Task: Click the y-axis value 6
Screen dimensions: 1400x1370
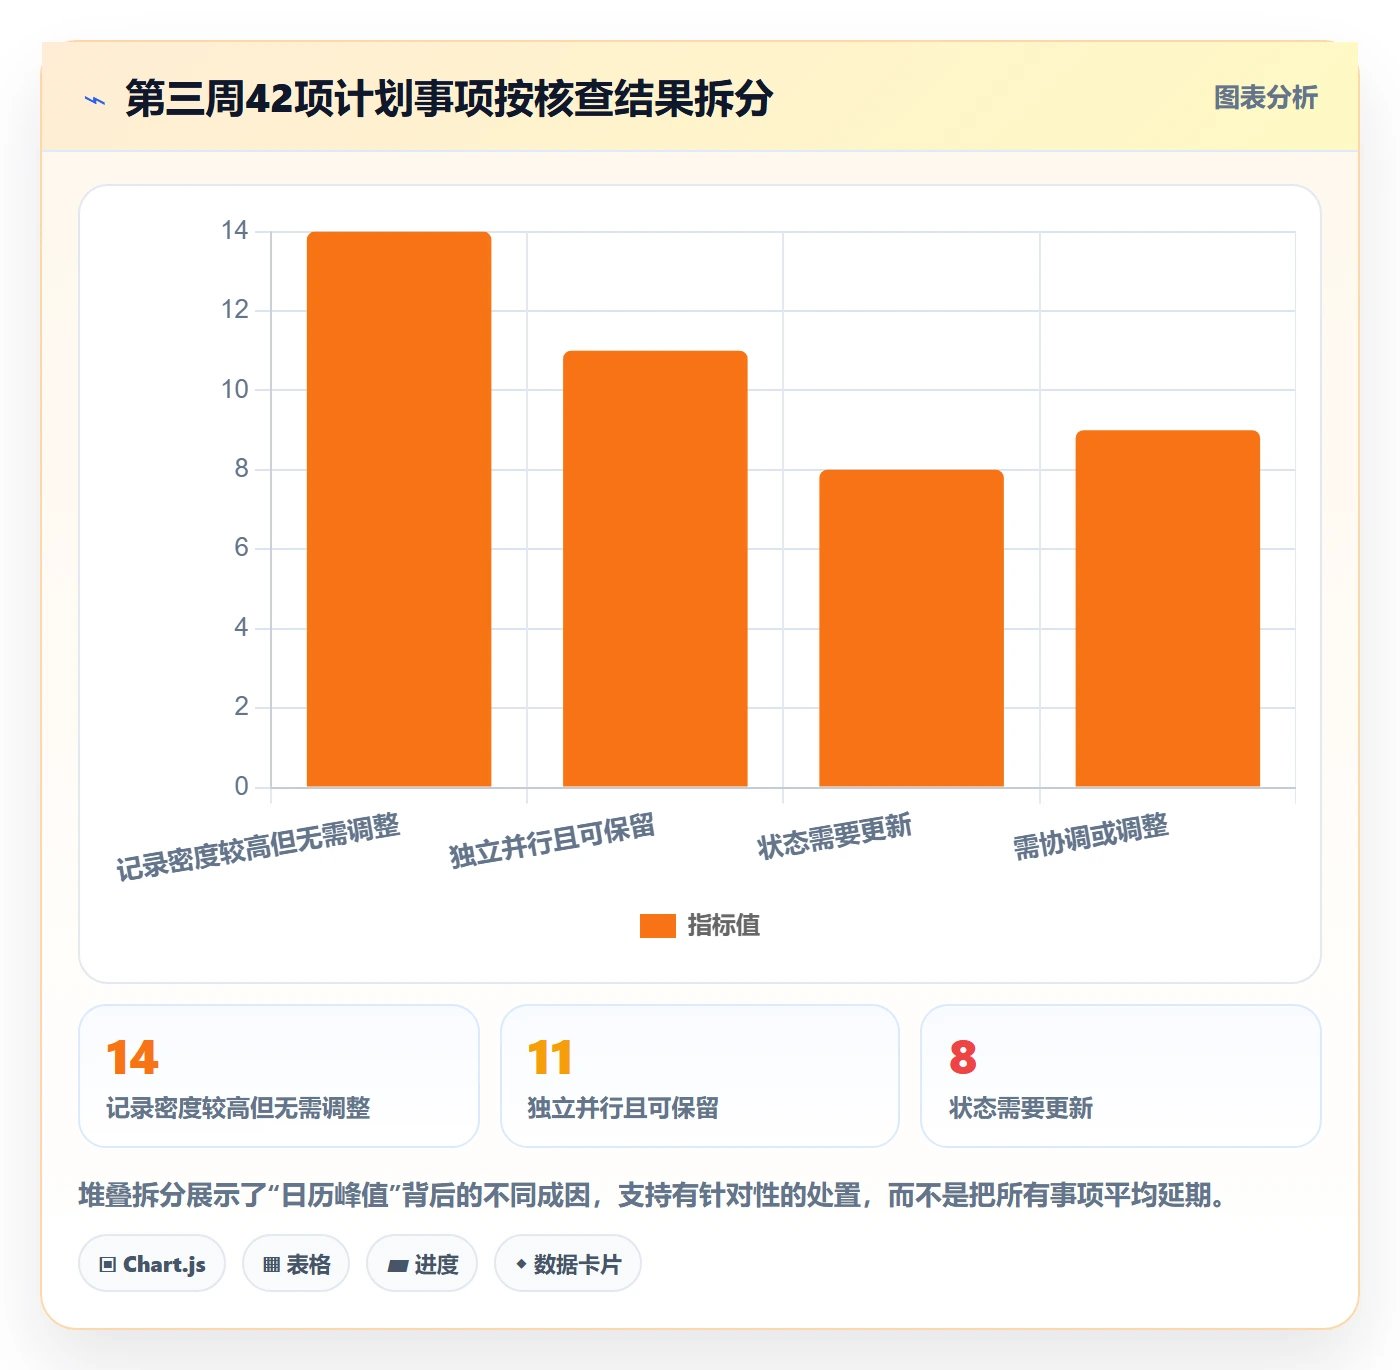Action: pos(241,548)
